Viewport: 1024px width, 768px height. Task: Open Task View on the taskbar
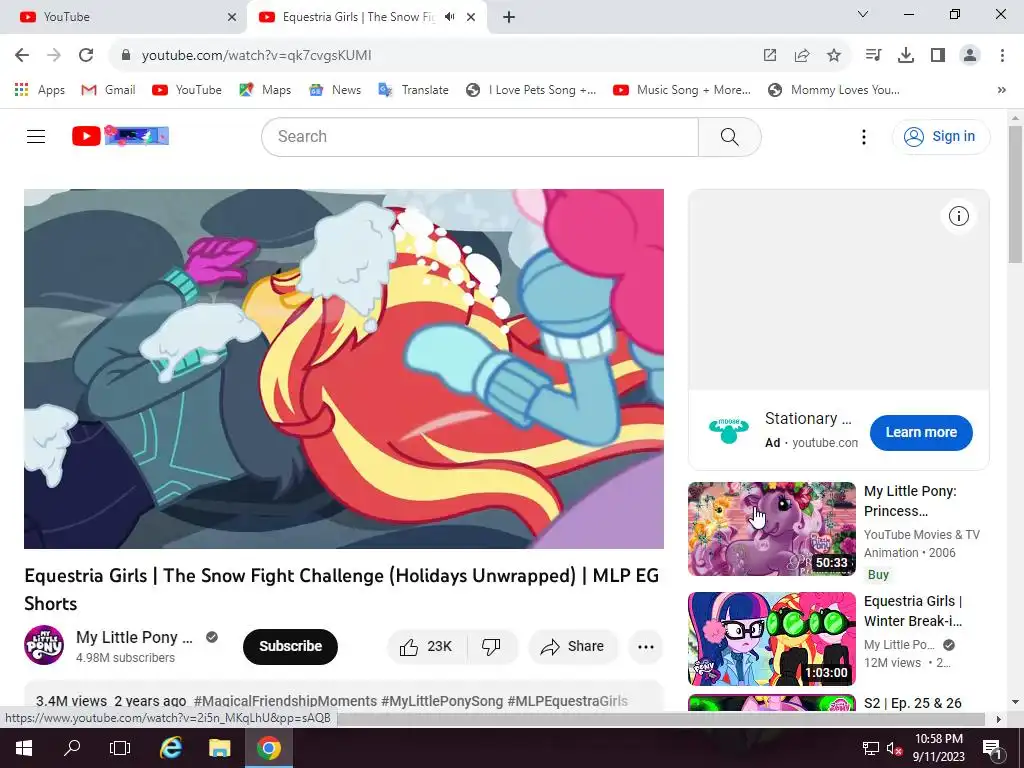click(120, 748)
